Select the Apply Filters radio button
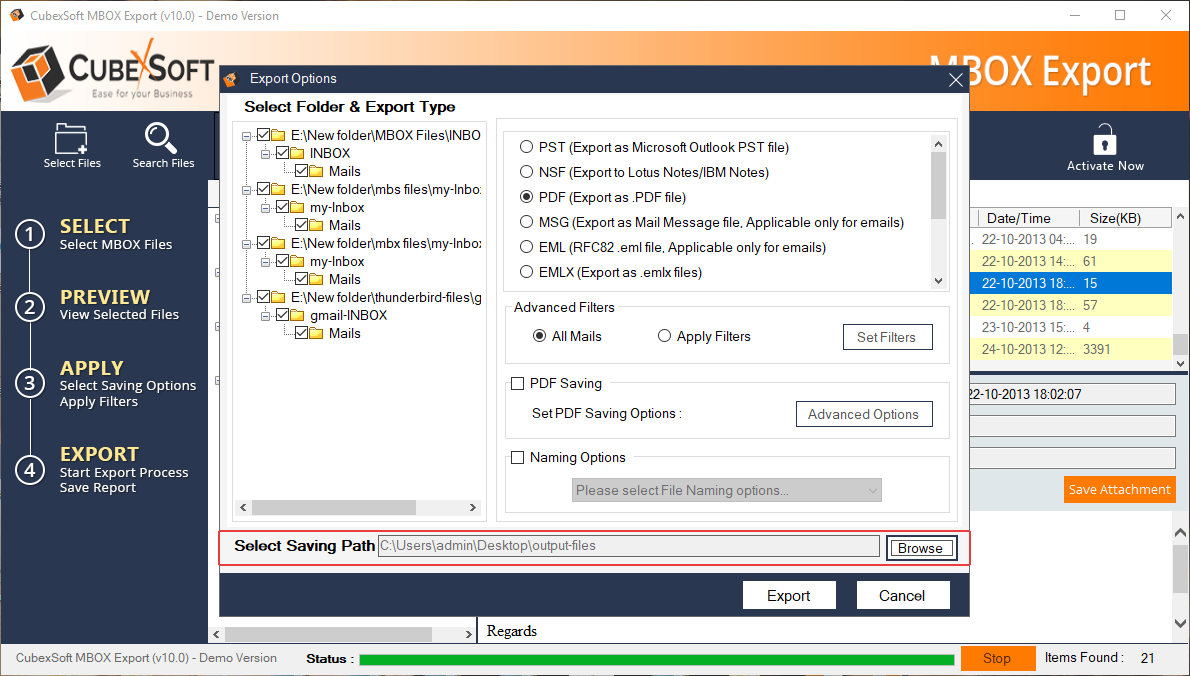Viewport: 1190px width, 676px height. pyautogui.click(x=664, y=337)
